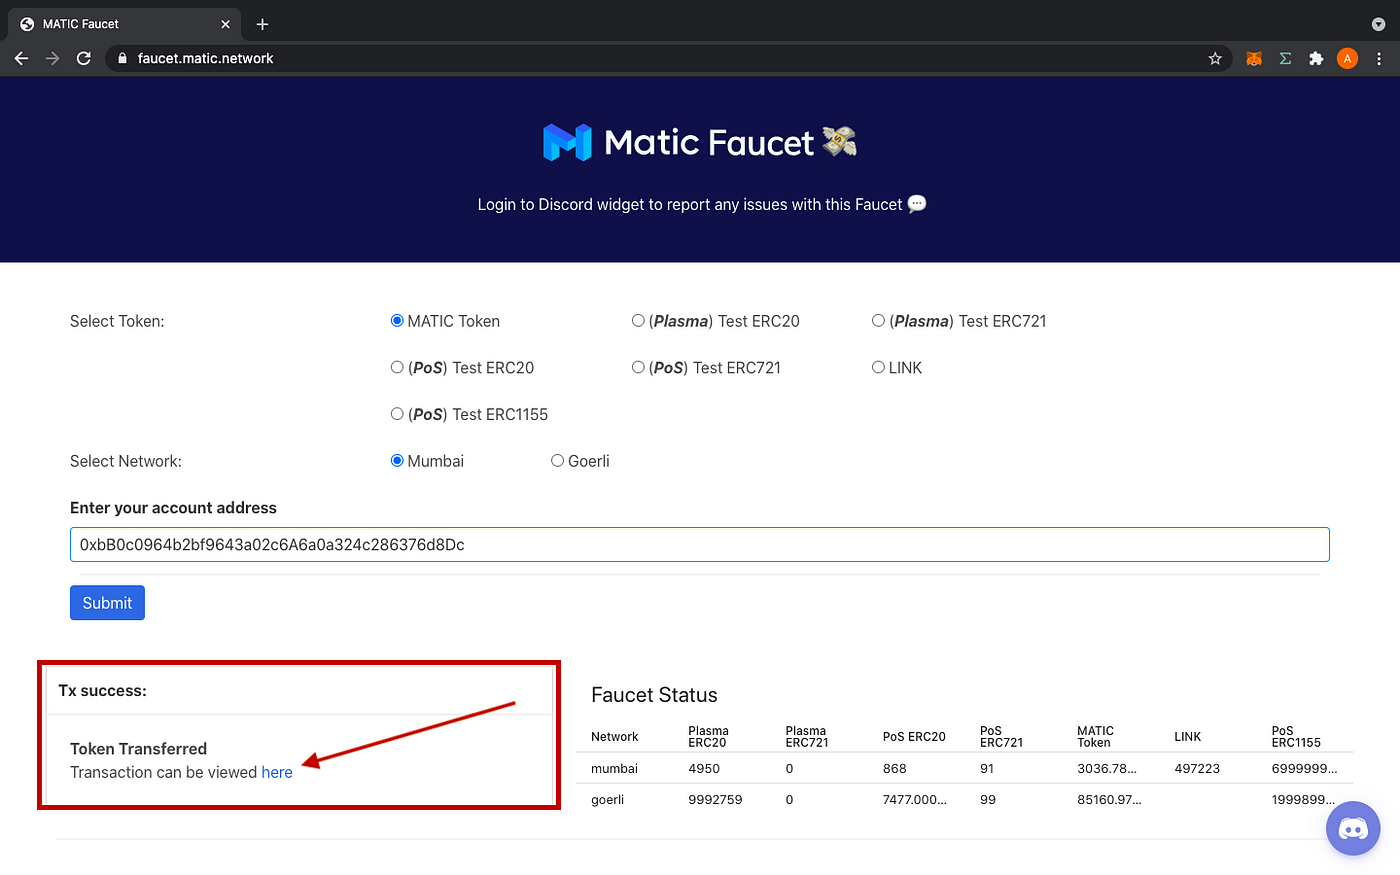Click the 'Select Network:' label
The height and width of the screenshot is (875, 1400).
pyautogui.click(x=126, y=461)
